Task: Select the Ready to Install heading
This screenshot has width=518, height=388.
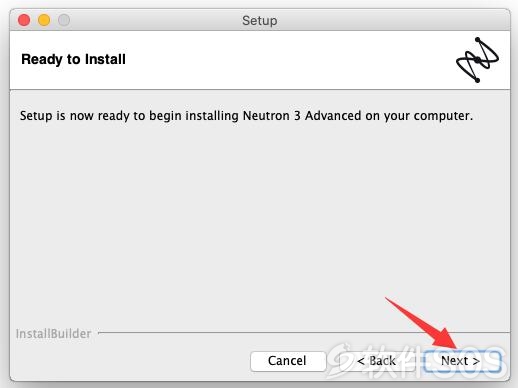Action: [73, 59]
